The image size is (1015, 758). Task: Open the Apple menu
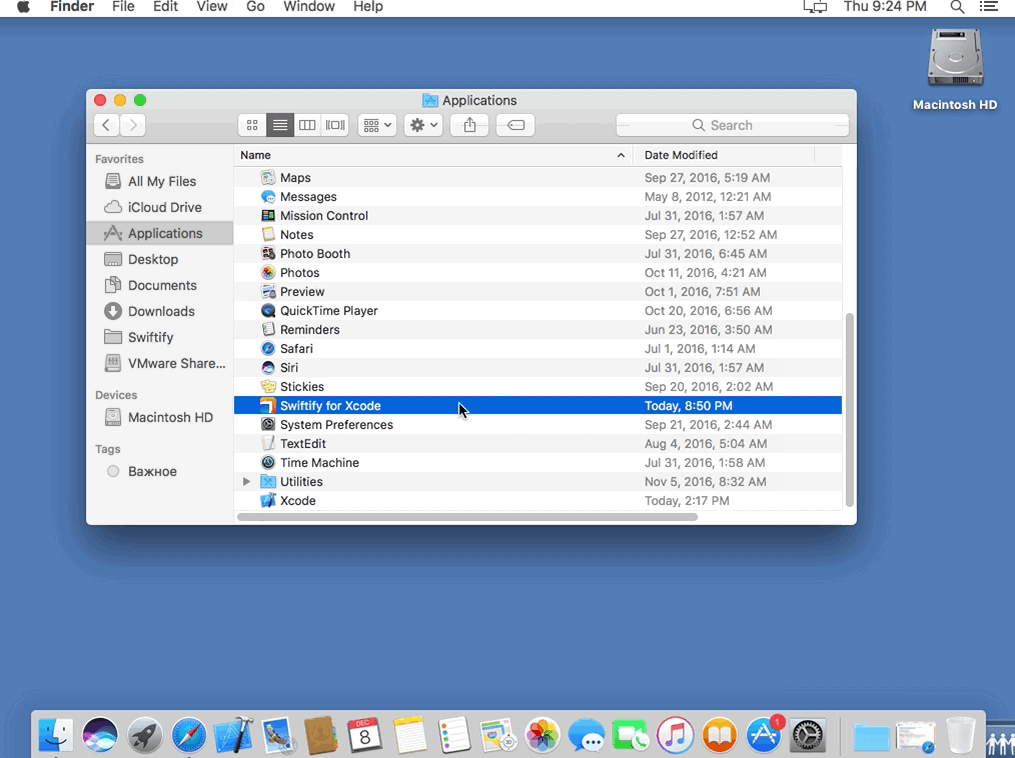coord(23,6)
